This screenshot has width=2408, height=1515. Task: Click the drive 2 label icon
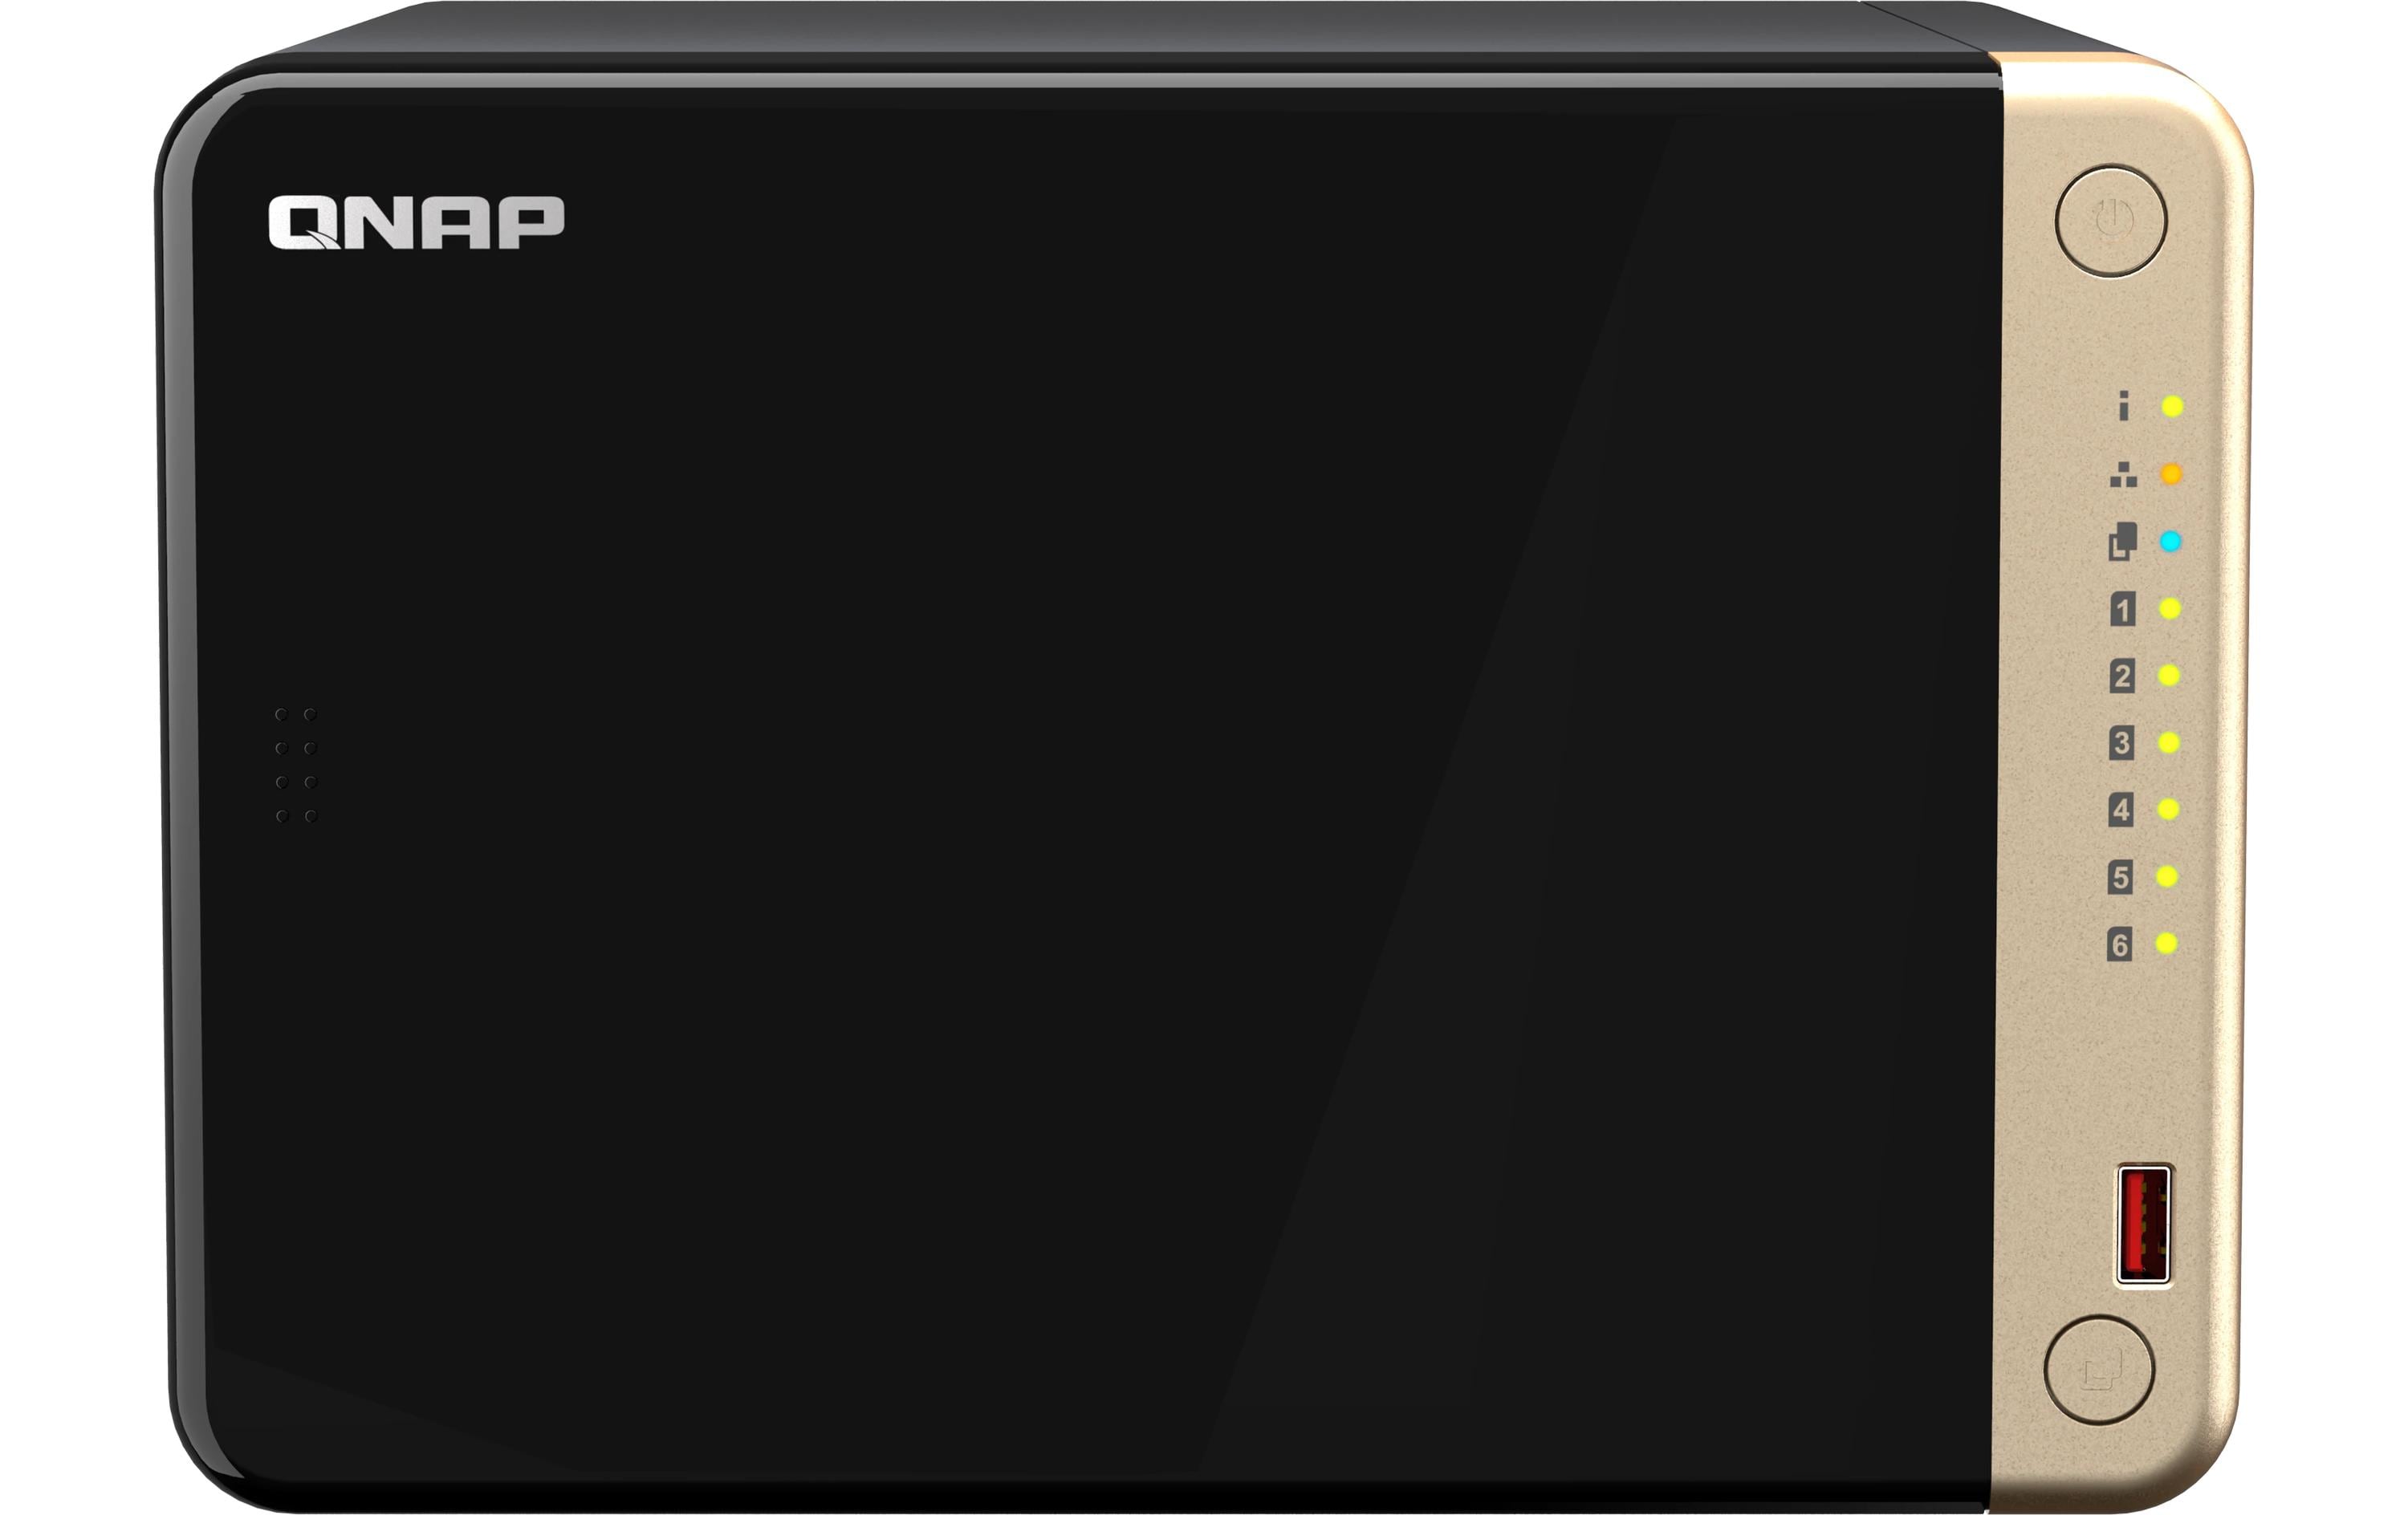[2122, 676]
